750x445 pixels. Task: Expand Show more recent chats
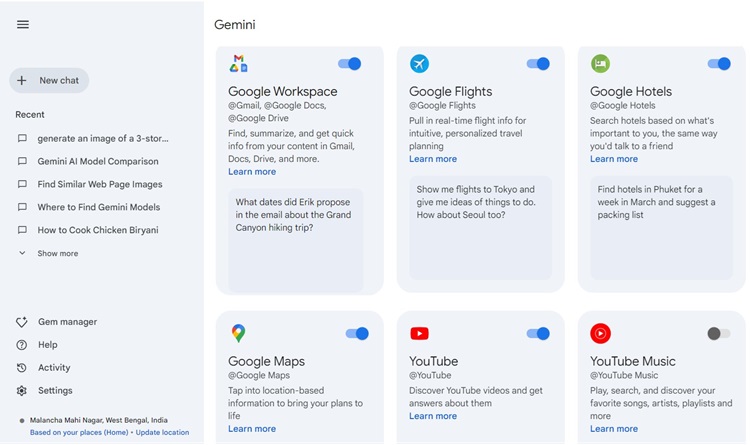(x=57, y=254)
